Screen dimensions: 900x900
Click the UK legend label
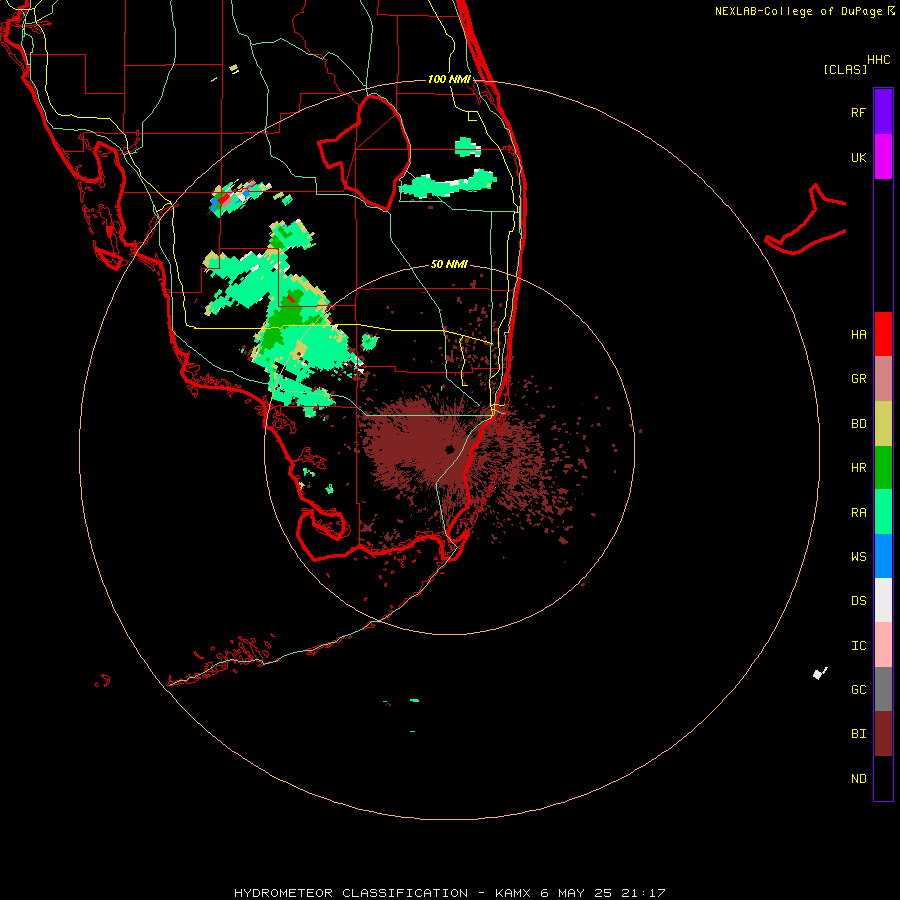tap(858, 157)
